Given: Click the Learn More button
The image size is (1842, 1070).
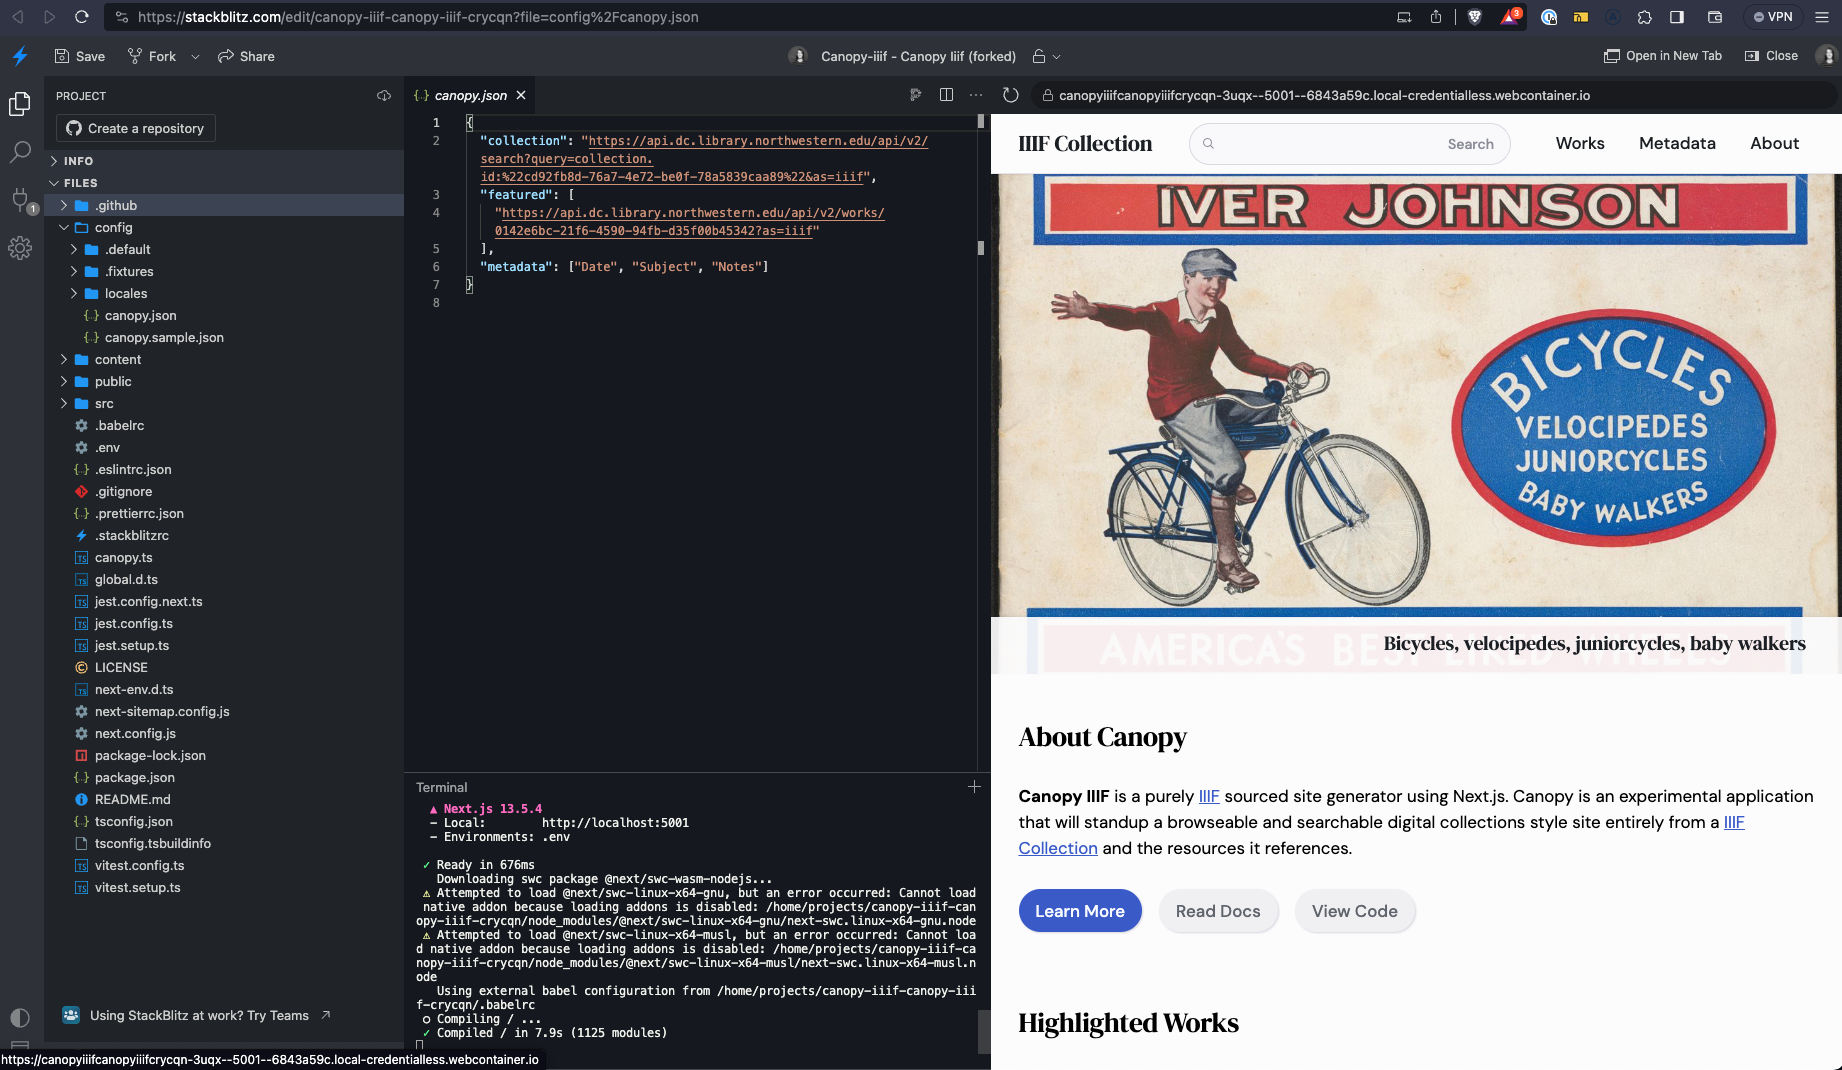Looking at the screenshot, I should [x=1079, y=911].
